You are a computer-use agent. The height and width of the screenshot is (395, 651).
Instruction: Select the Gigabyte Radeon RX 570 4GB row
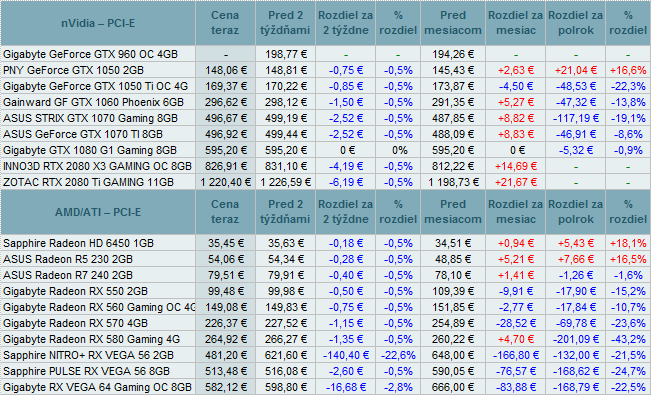326,323
